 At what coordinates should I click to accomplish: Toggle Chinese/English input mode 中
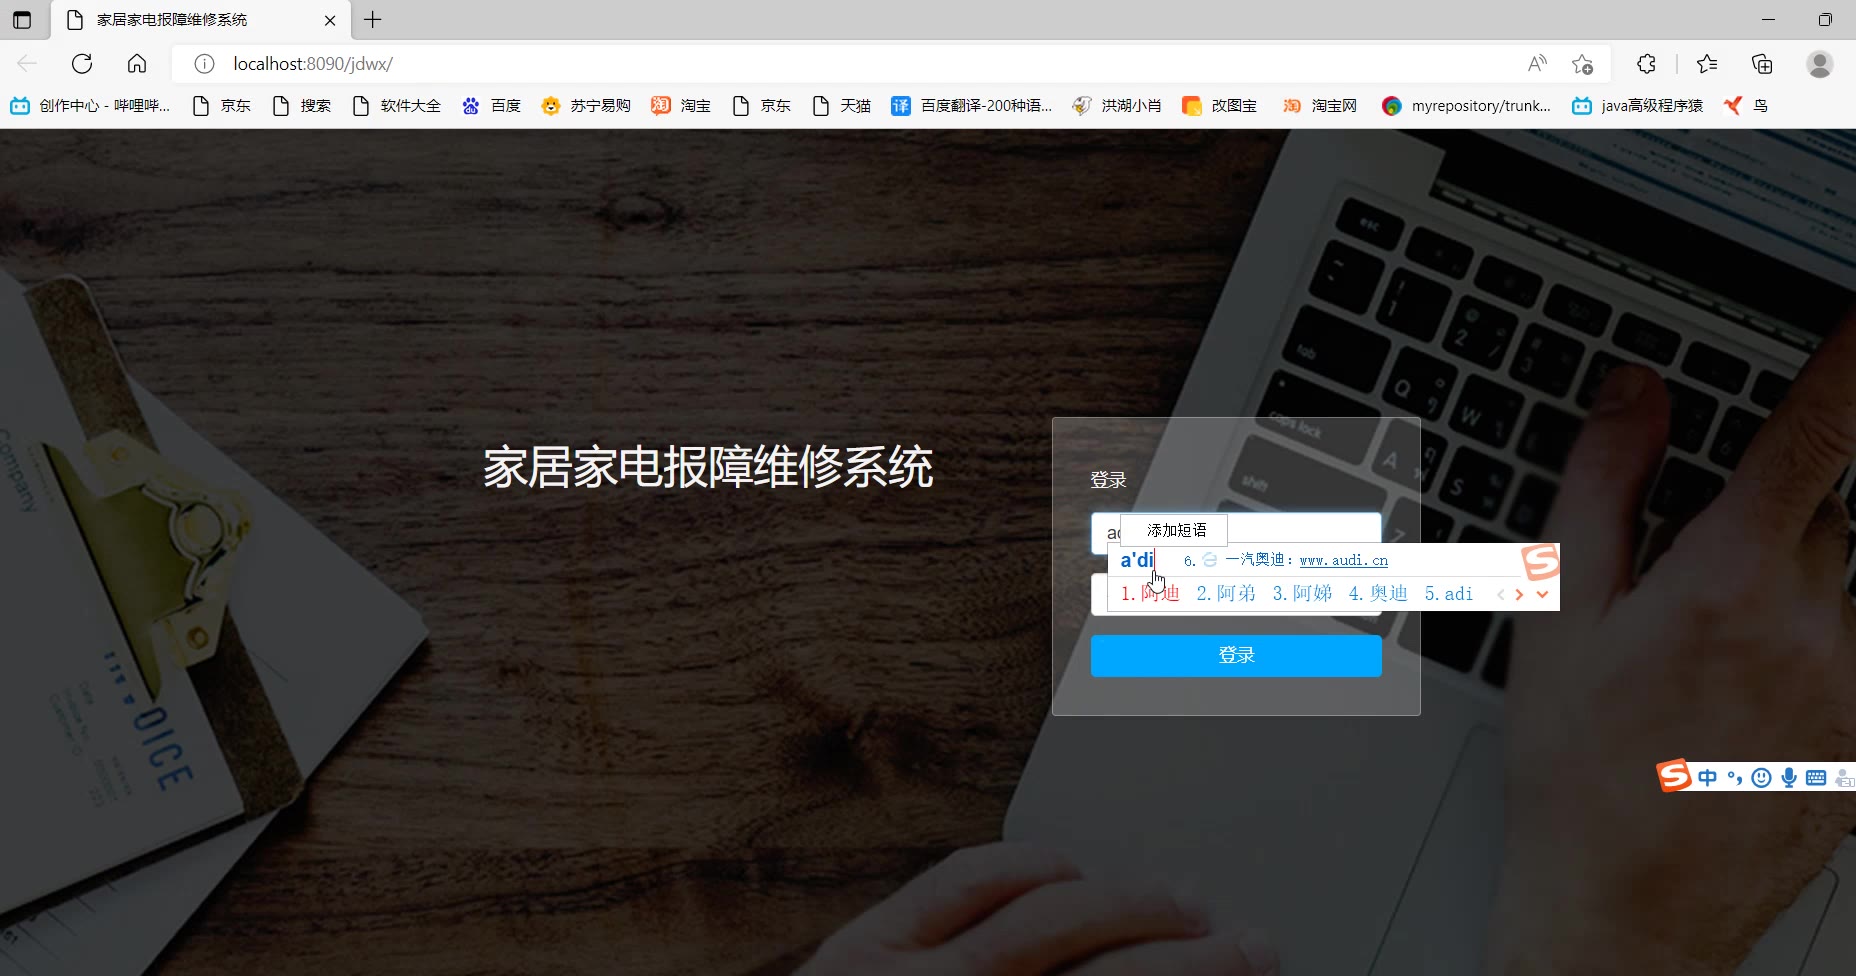point(1707,778)
